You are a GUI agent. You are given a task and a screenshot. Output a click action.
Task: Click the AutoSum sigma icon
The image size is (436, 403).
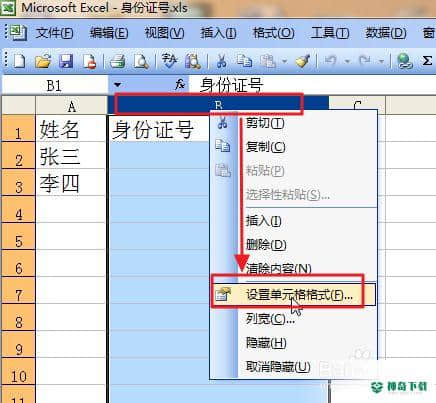pos(427,61)
